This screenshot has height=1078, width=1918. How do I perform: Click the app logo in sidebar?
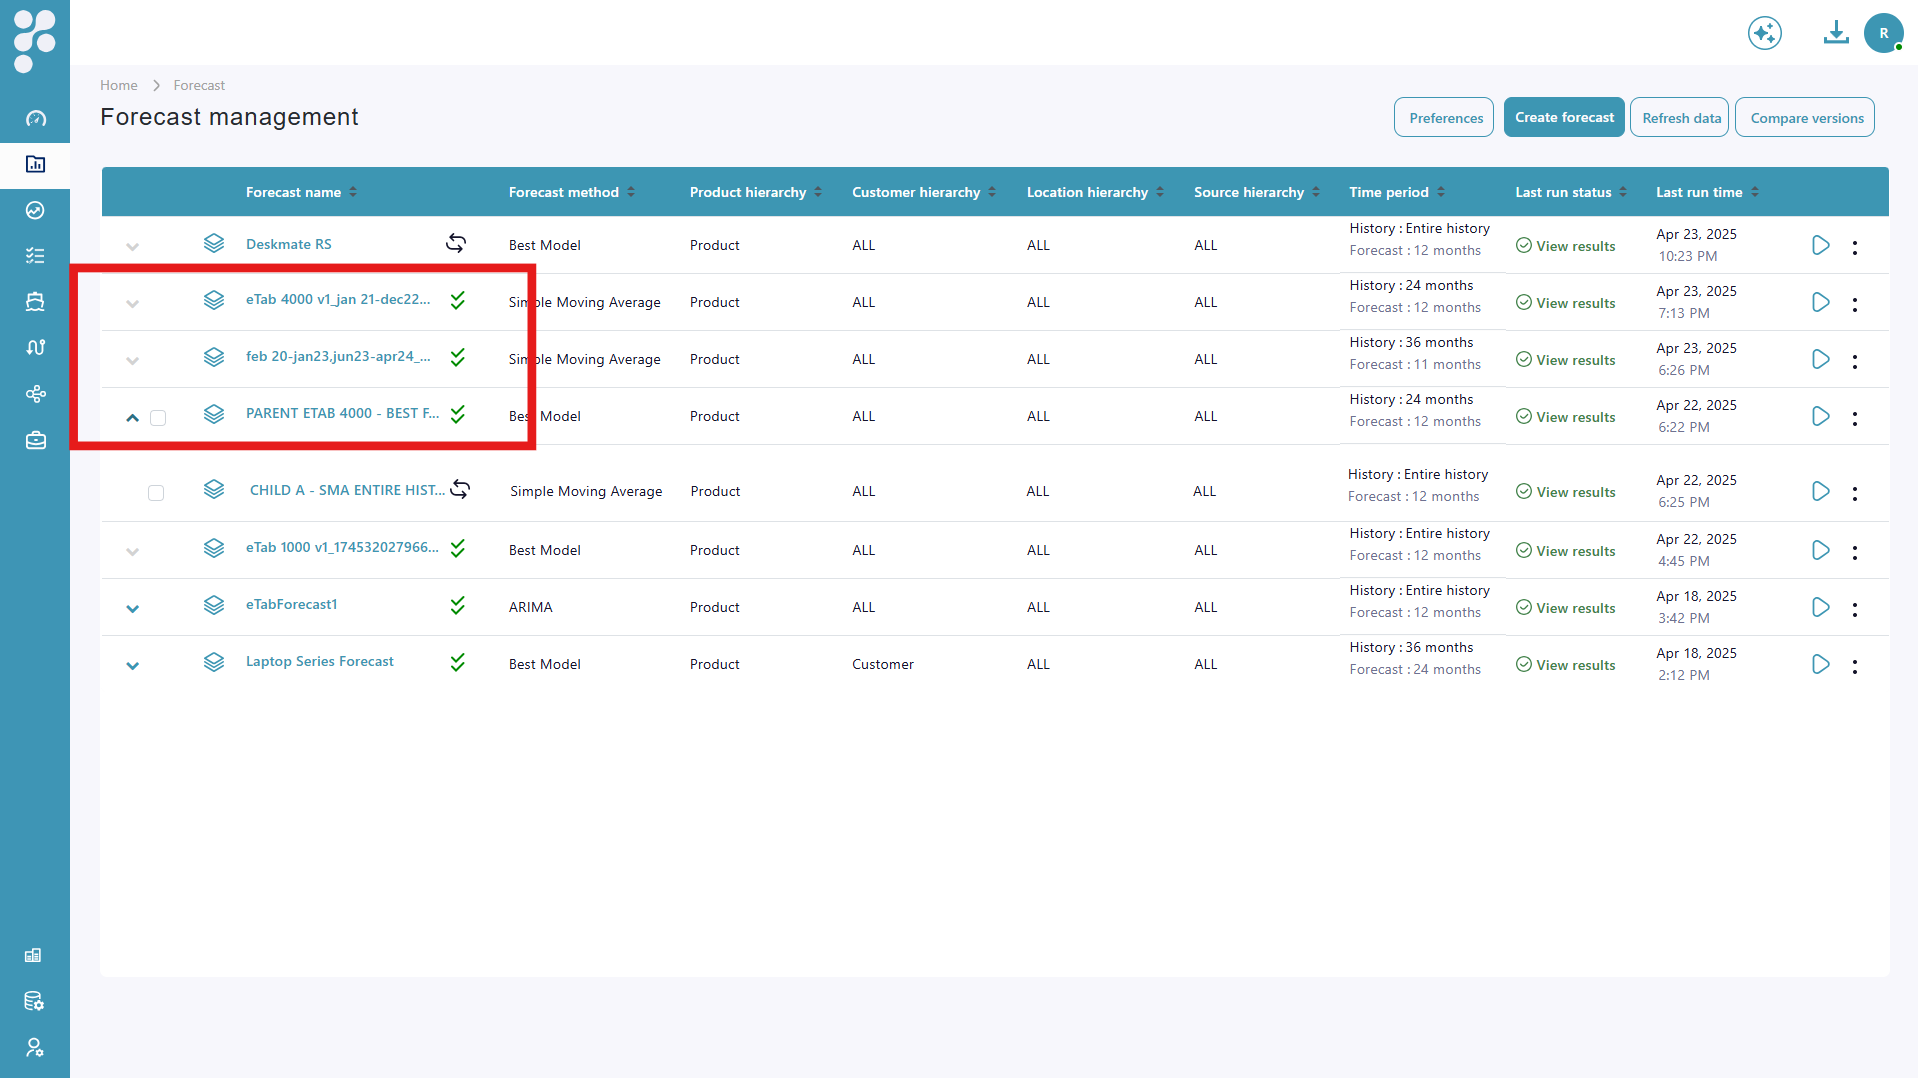(x=35, y=40)
